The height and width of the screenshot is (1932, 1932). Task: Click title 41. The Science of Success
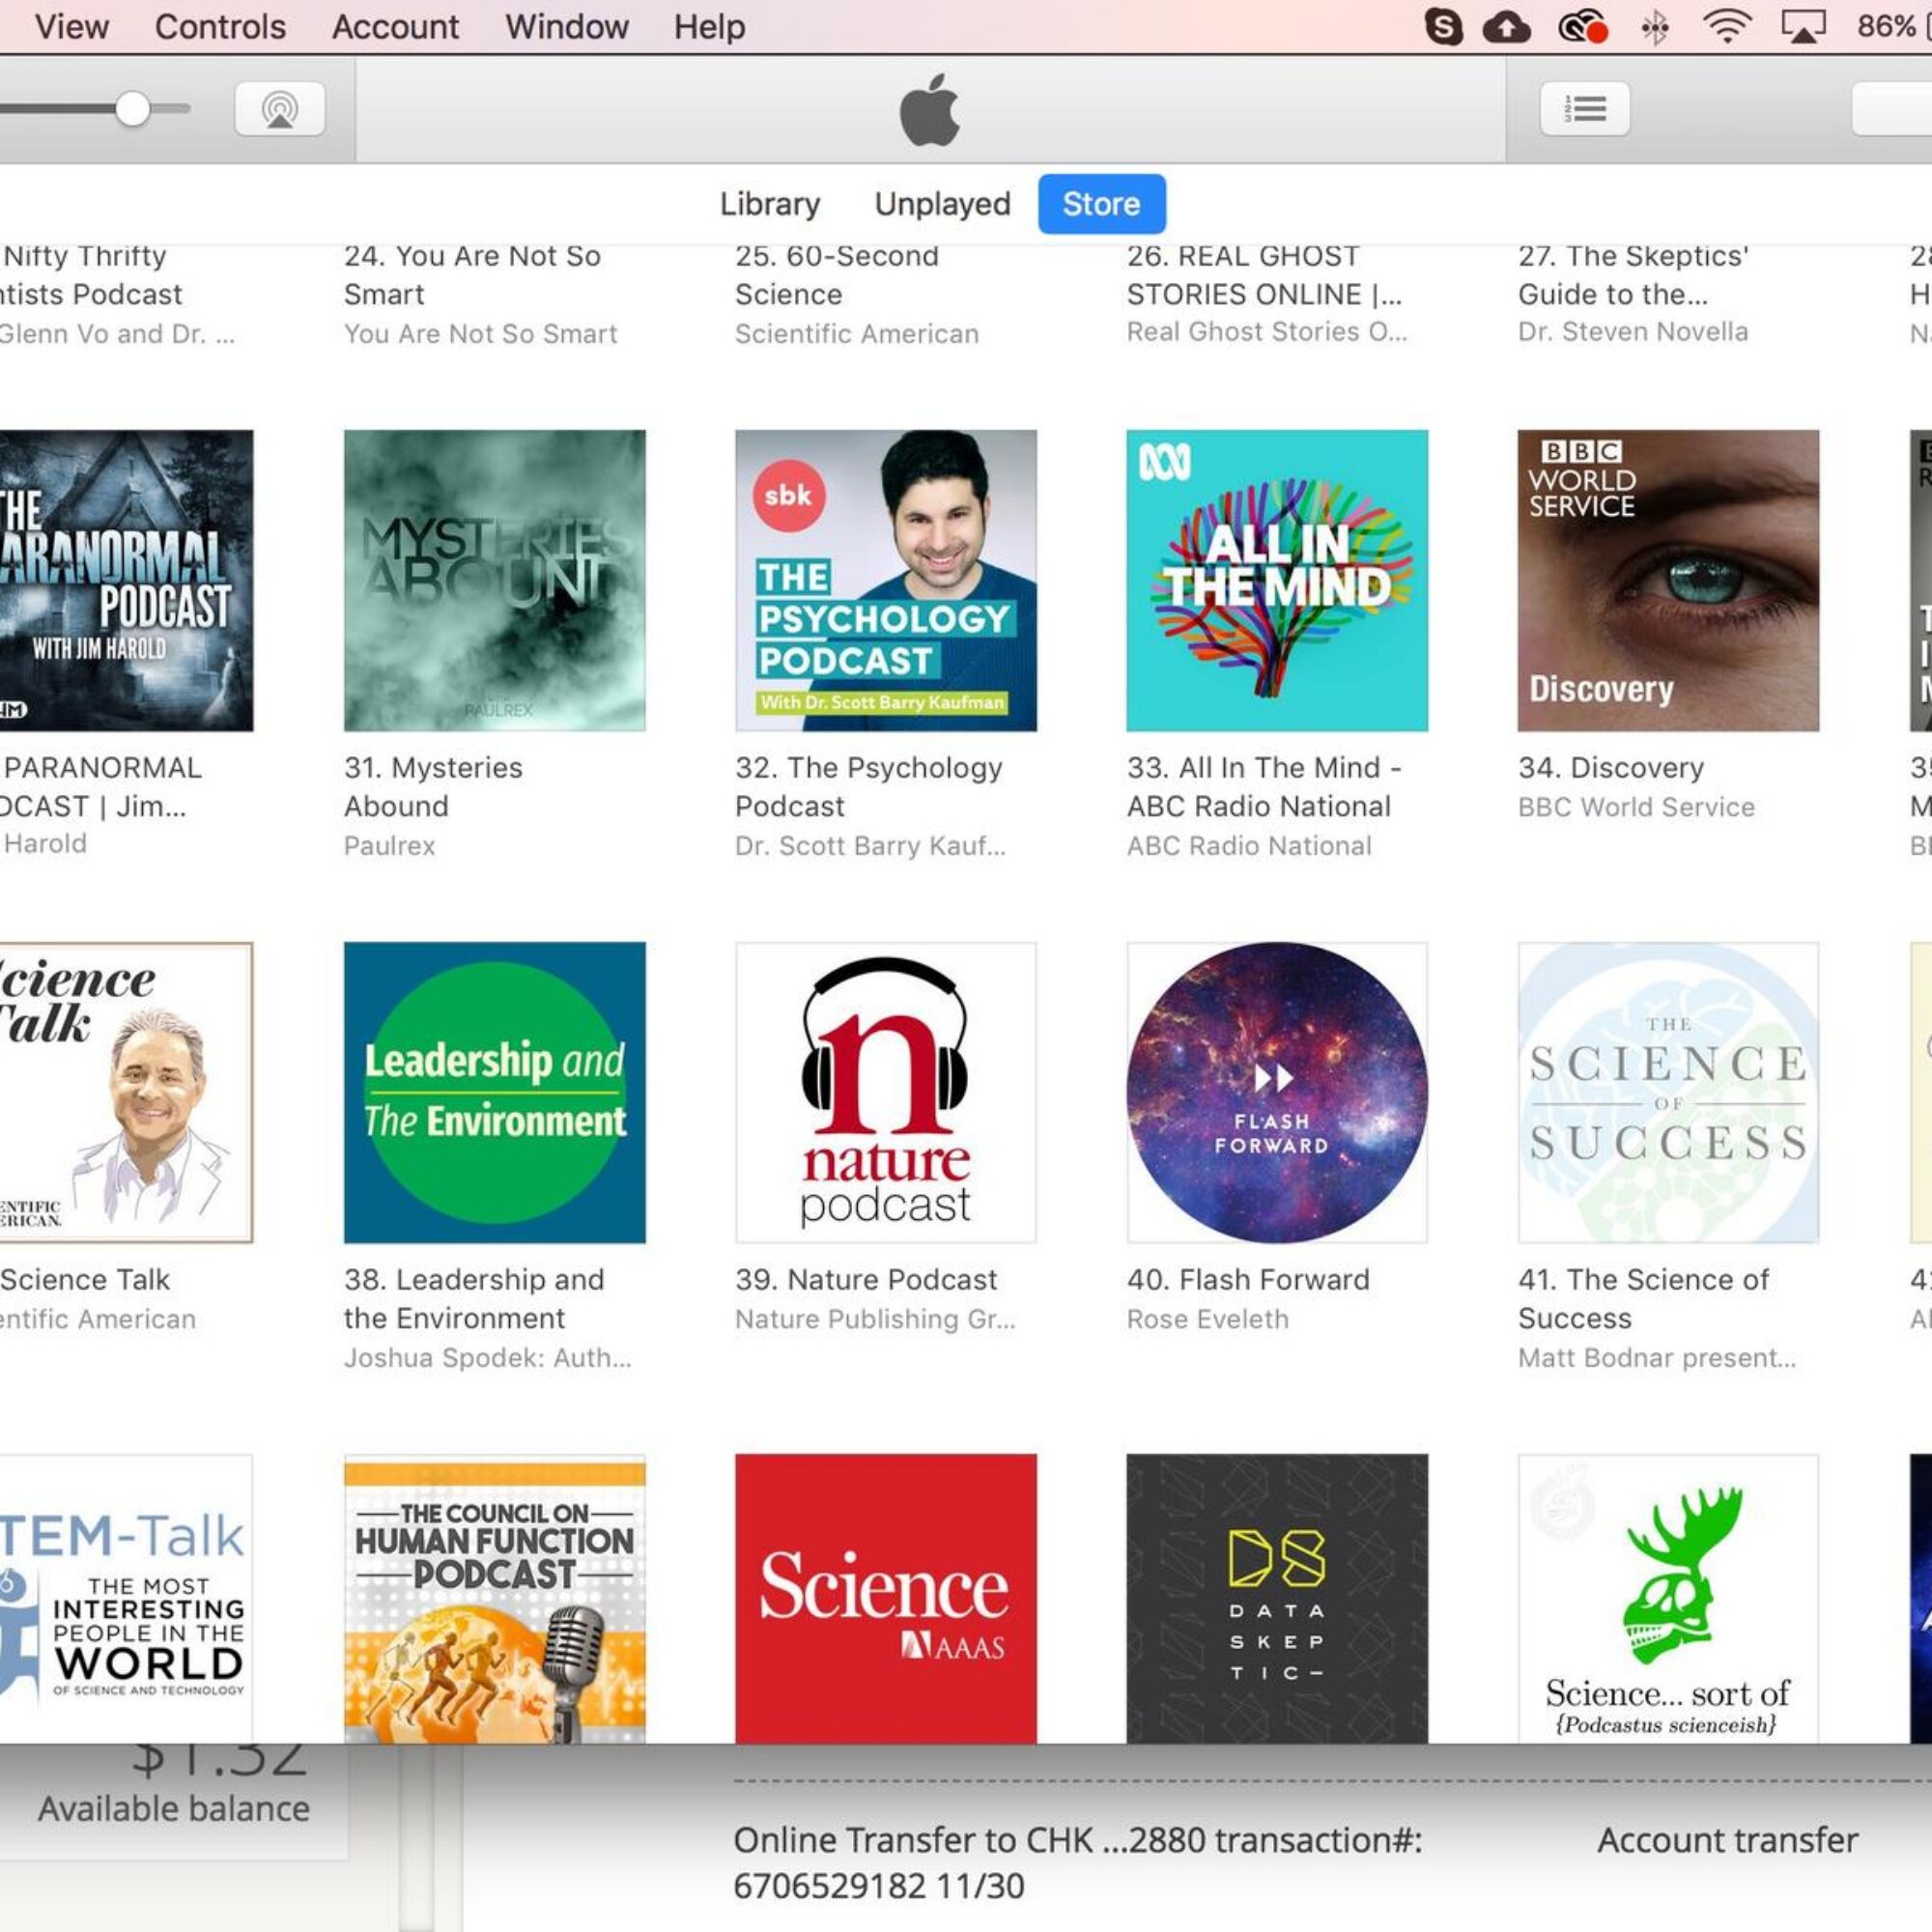coord(1644,1299)
